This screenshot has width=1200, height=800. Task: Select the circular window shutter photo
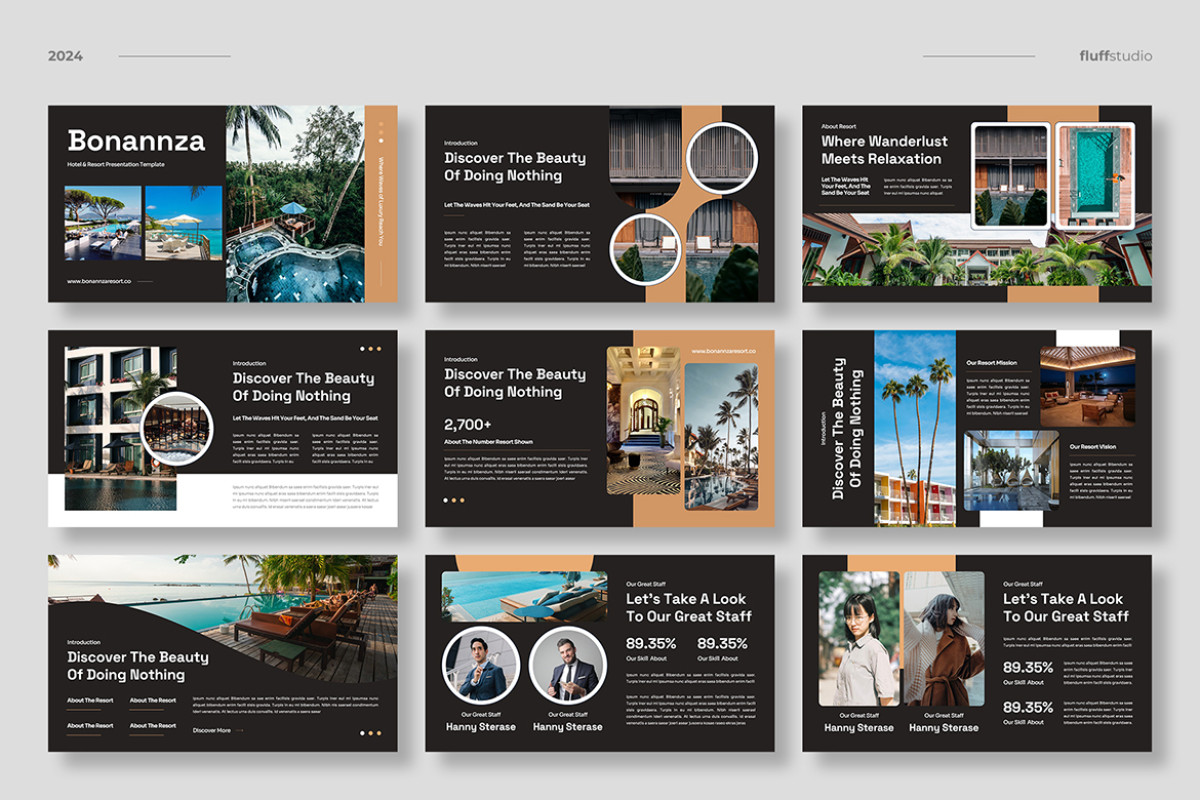coord(722,156)
